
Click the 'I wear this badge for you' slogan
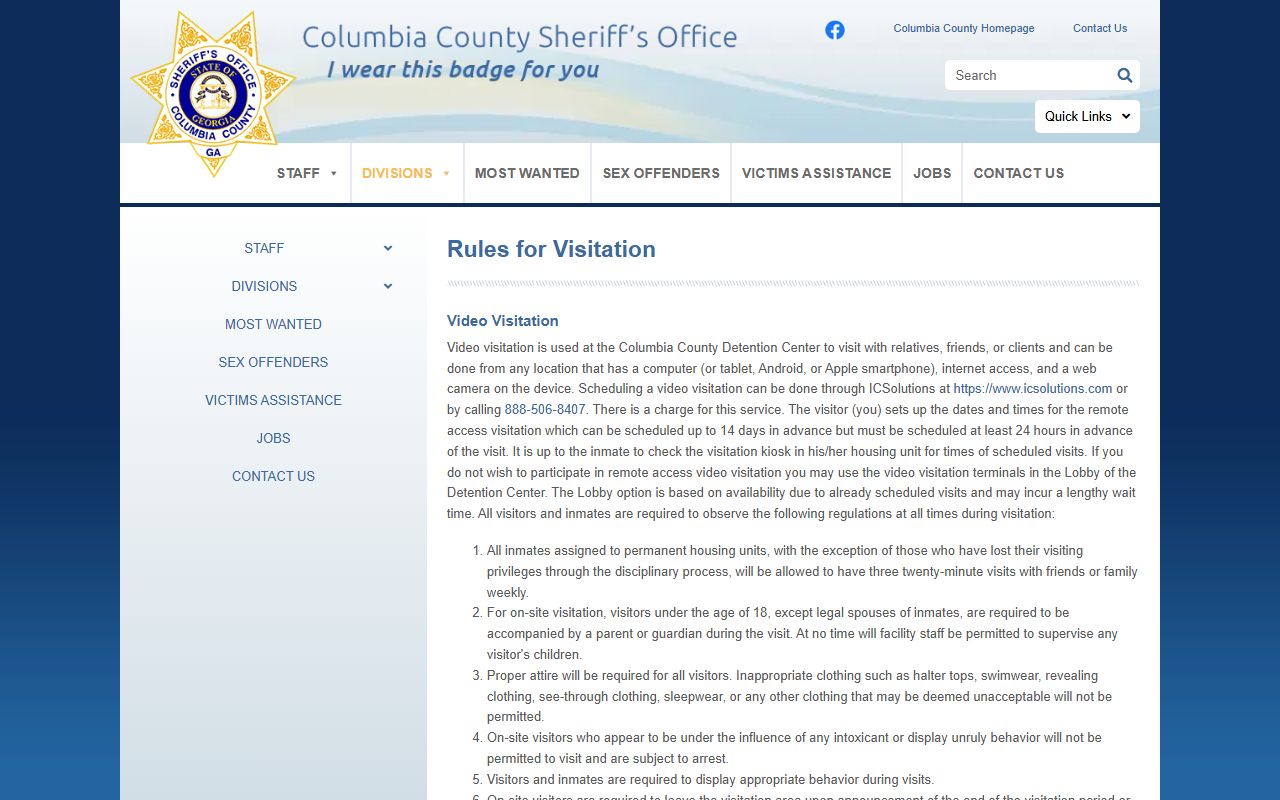(x=463, y=70)
